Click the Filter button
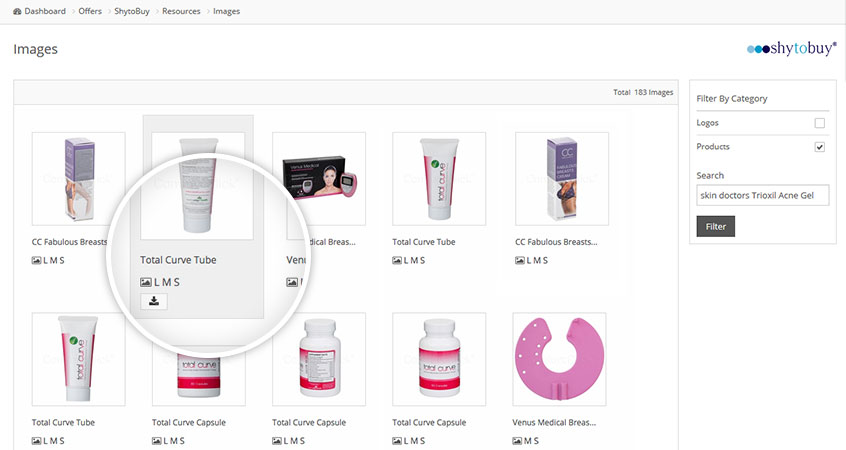846x450 pixels. [x=715, y=227]
